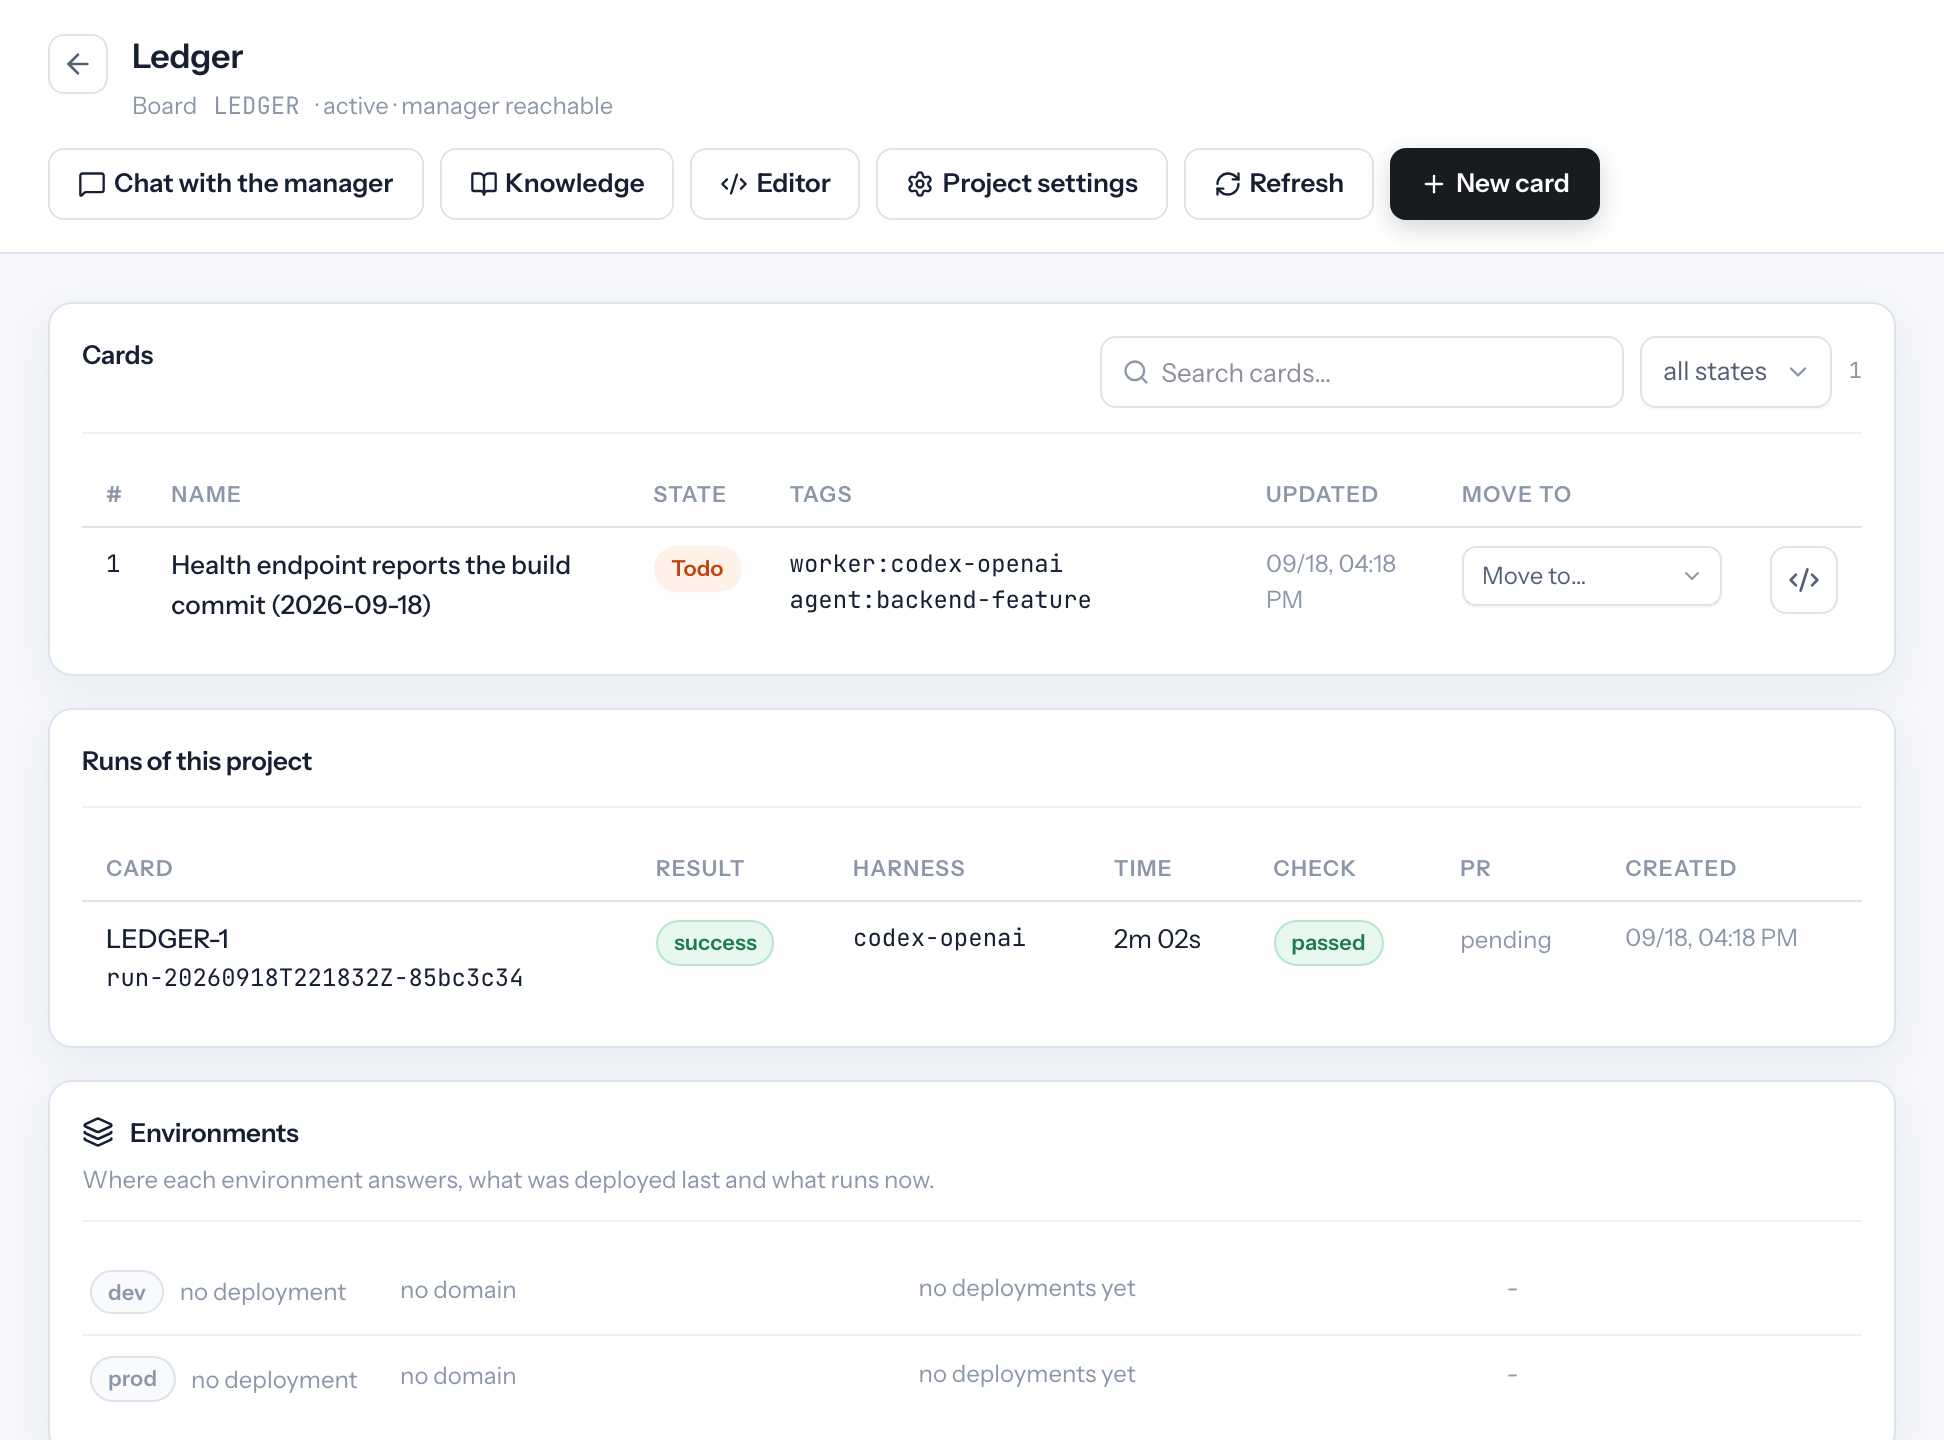Go back using the arrow button
Image resolution: width=1944 pixels, height=1440 pixels.
pyautogui.click(x=78, y=64)
